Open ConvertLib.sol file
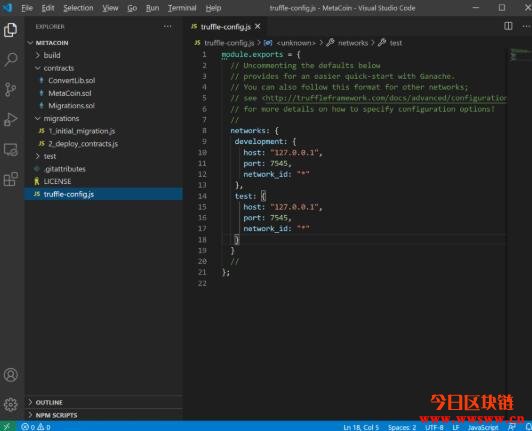The height and width of the screenshot is (431, 532). pyautogui.click(x=103, y=80)
